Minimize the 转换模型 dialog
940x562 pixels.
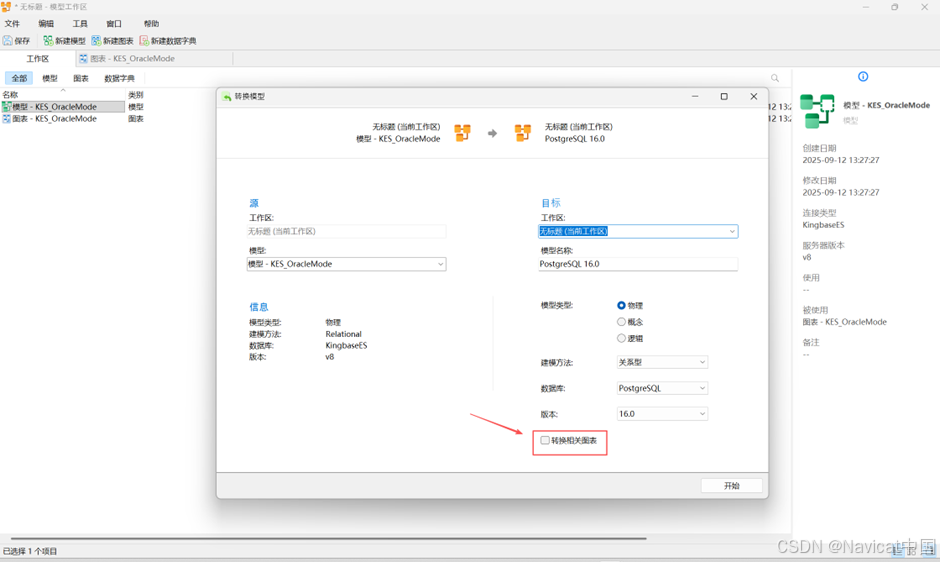(695, 97)
